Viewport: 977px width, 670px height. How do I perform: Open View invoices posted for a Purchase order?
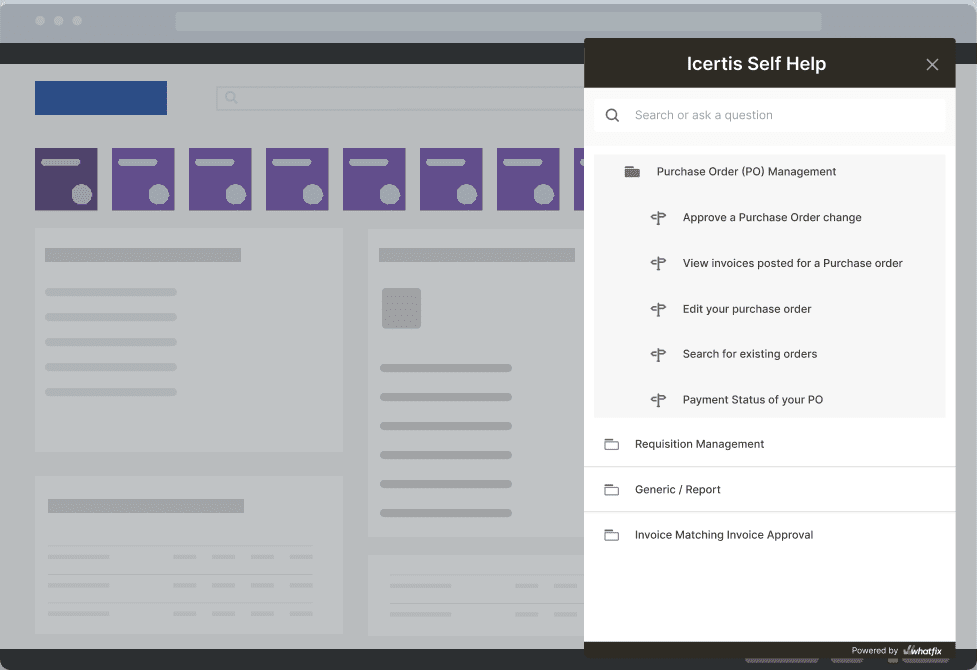[x=792, y=264]
